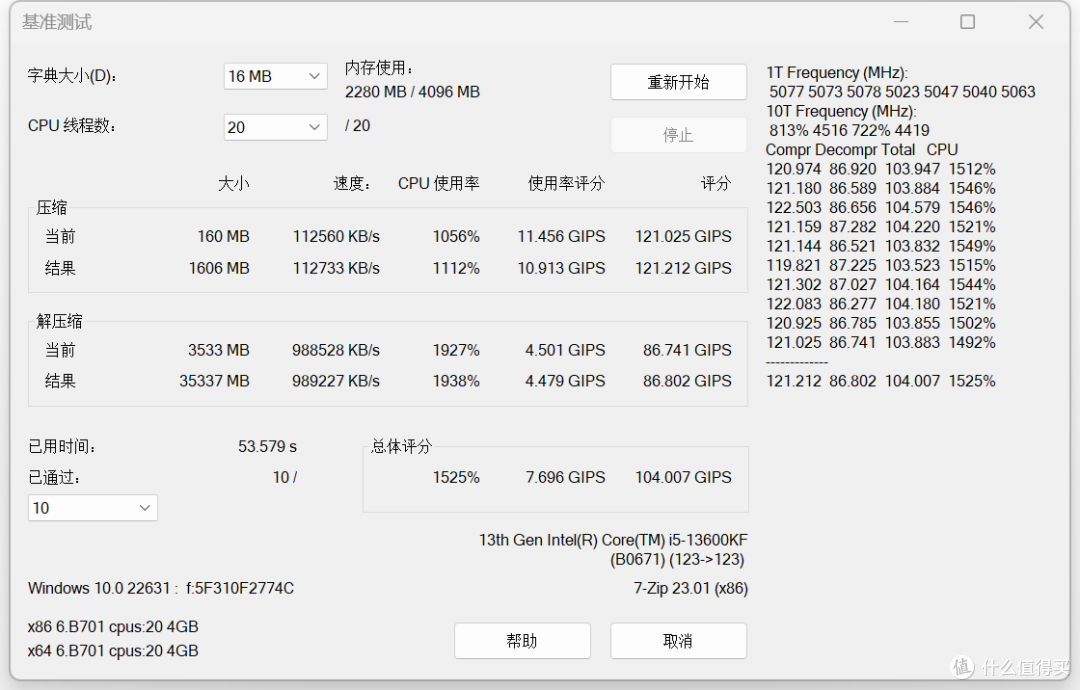1080x690 pixels.
Task: Click the 基准测试 title bar text
Action: coord(56,21)
